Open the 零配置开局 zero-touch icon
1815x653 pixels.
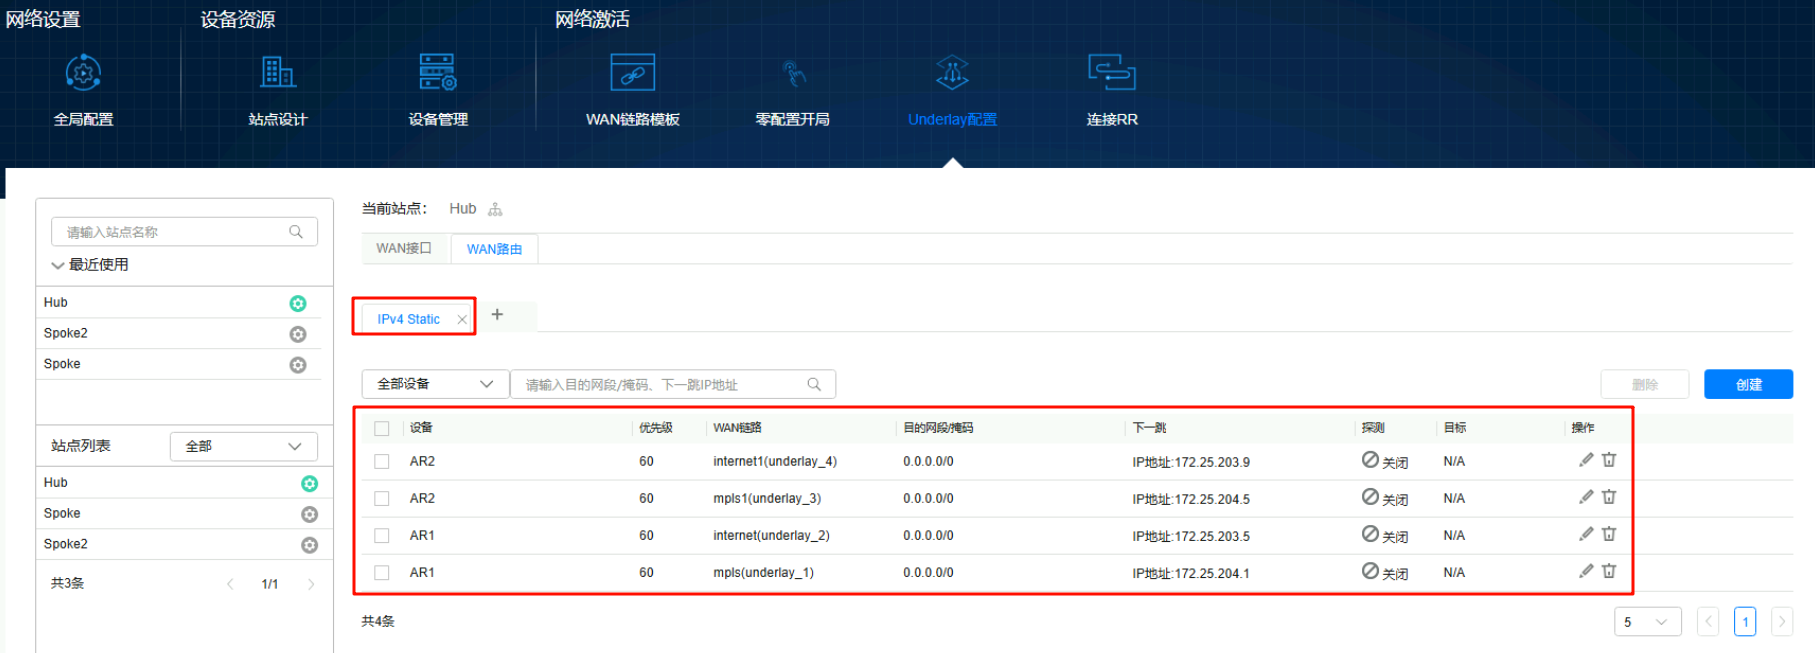click(x=793, y=73)
